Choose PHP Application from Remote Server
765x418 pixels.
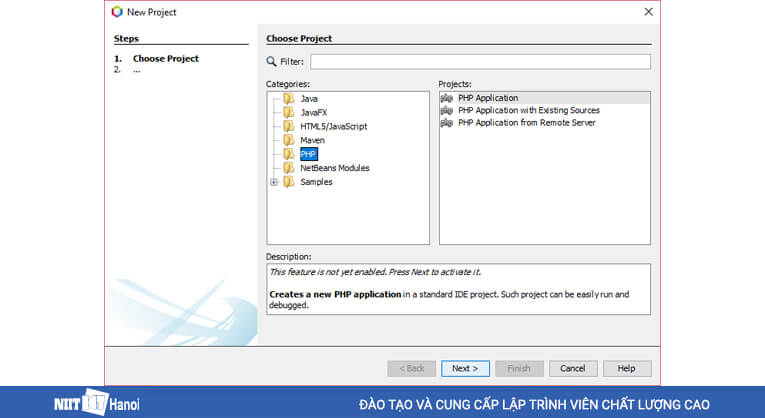pos(527,123)
